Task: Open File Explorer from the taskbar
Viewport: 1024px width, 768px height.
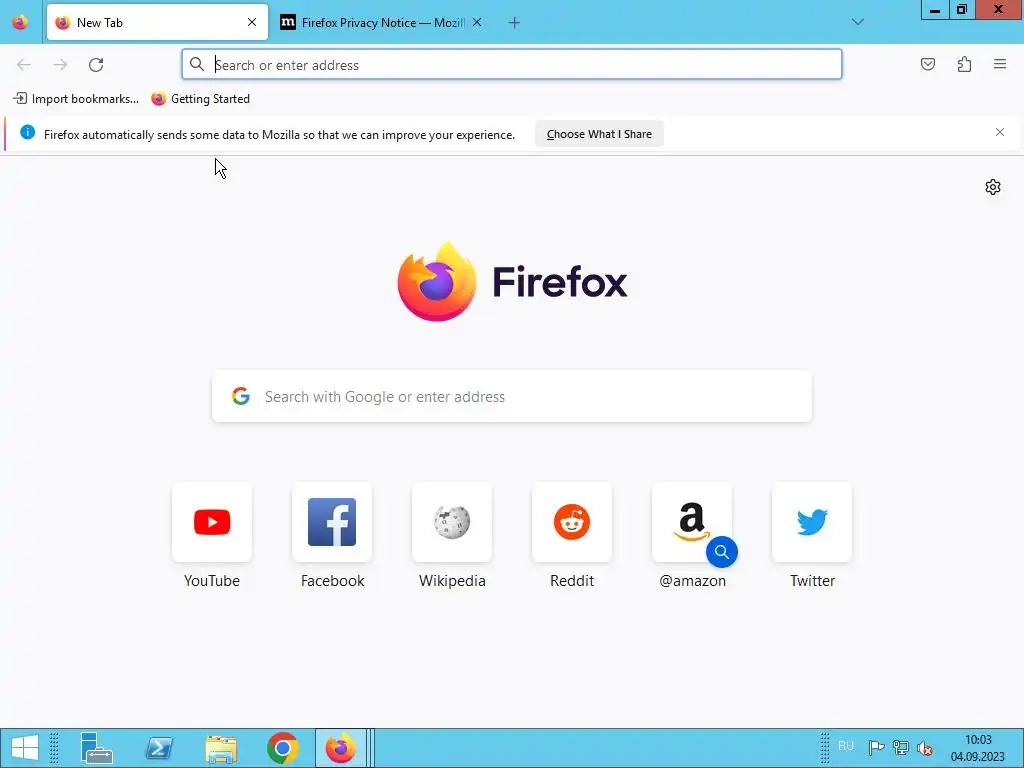Action: pos(221,748)
